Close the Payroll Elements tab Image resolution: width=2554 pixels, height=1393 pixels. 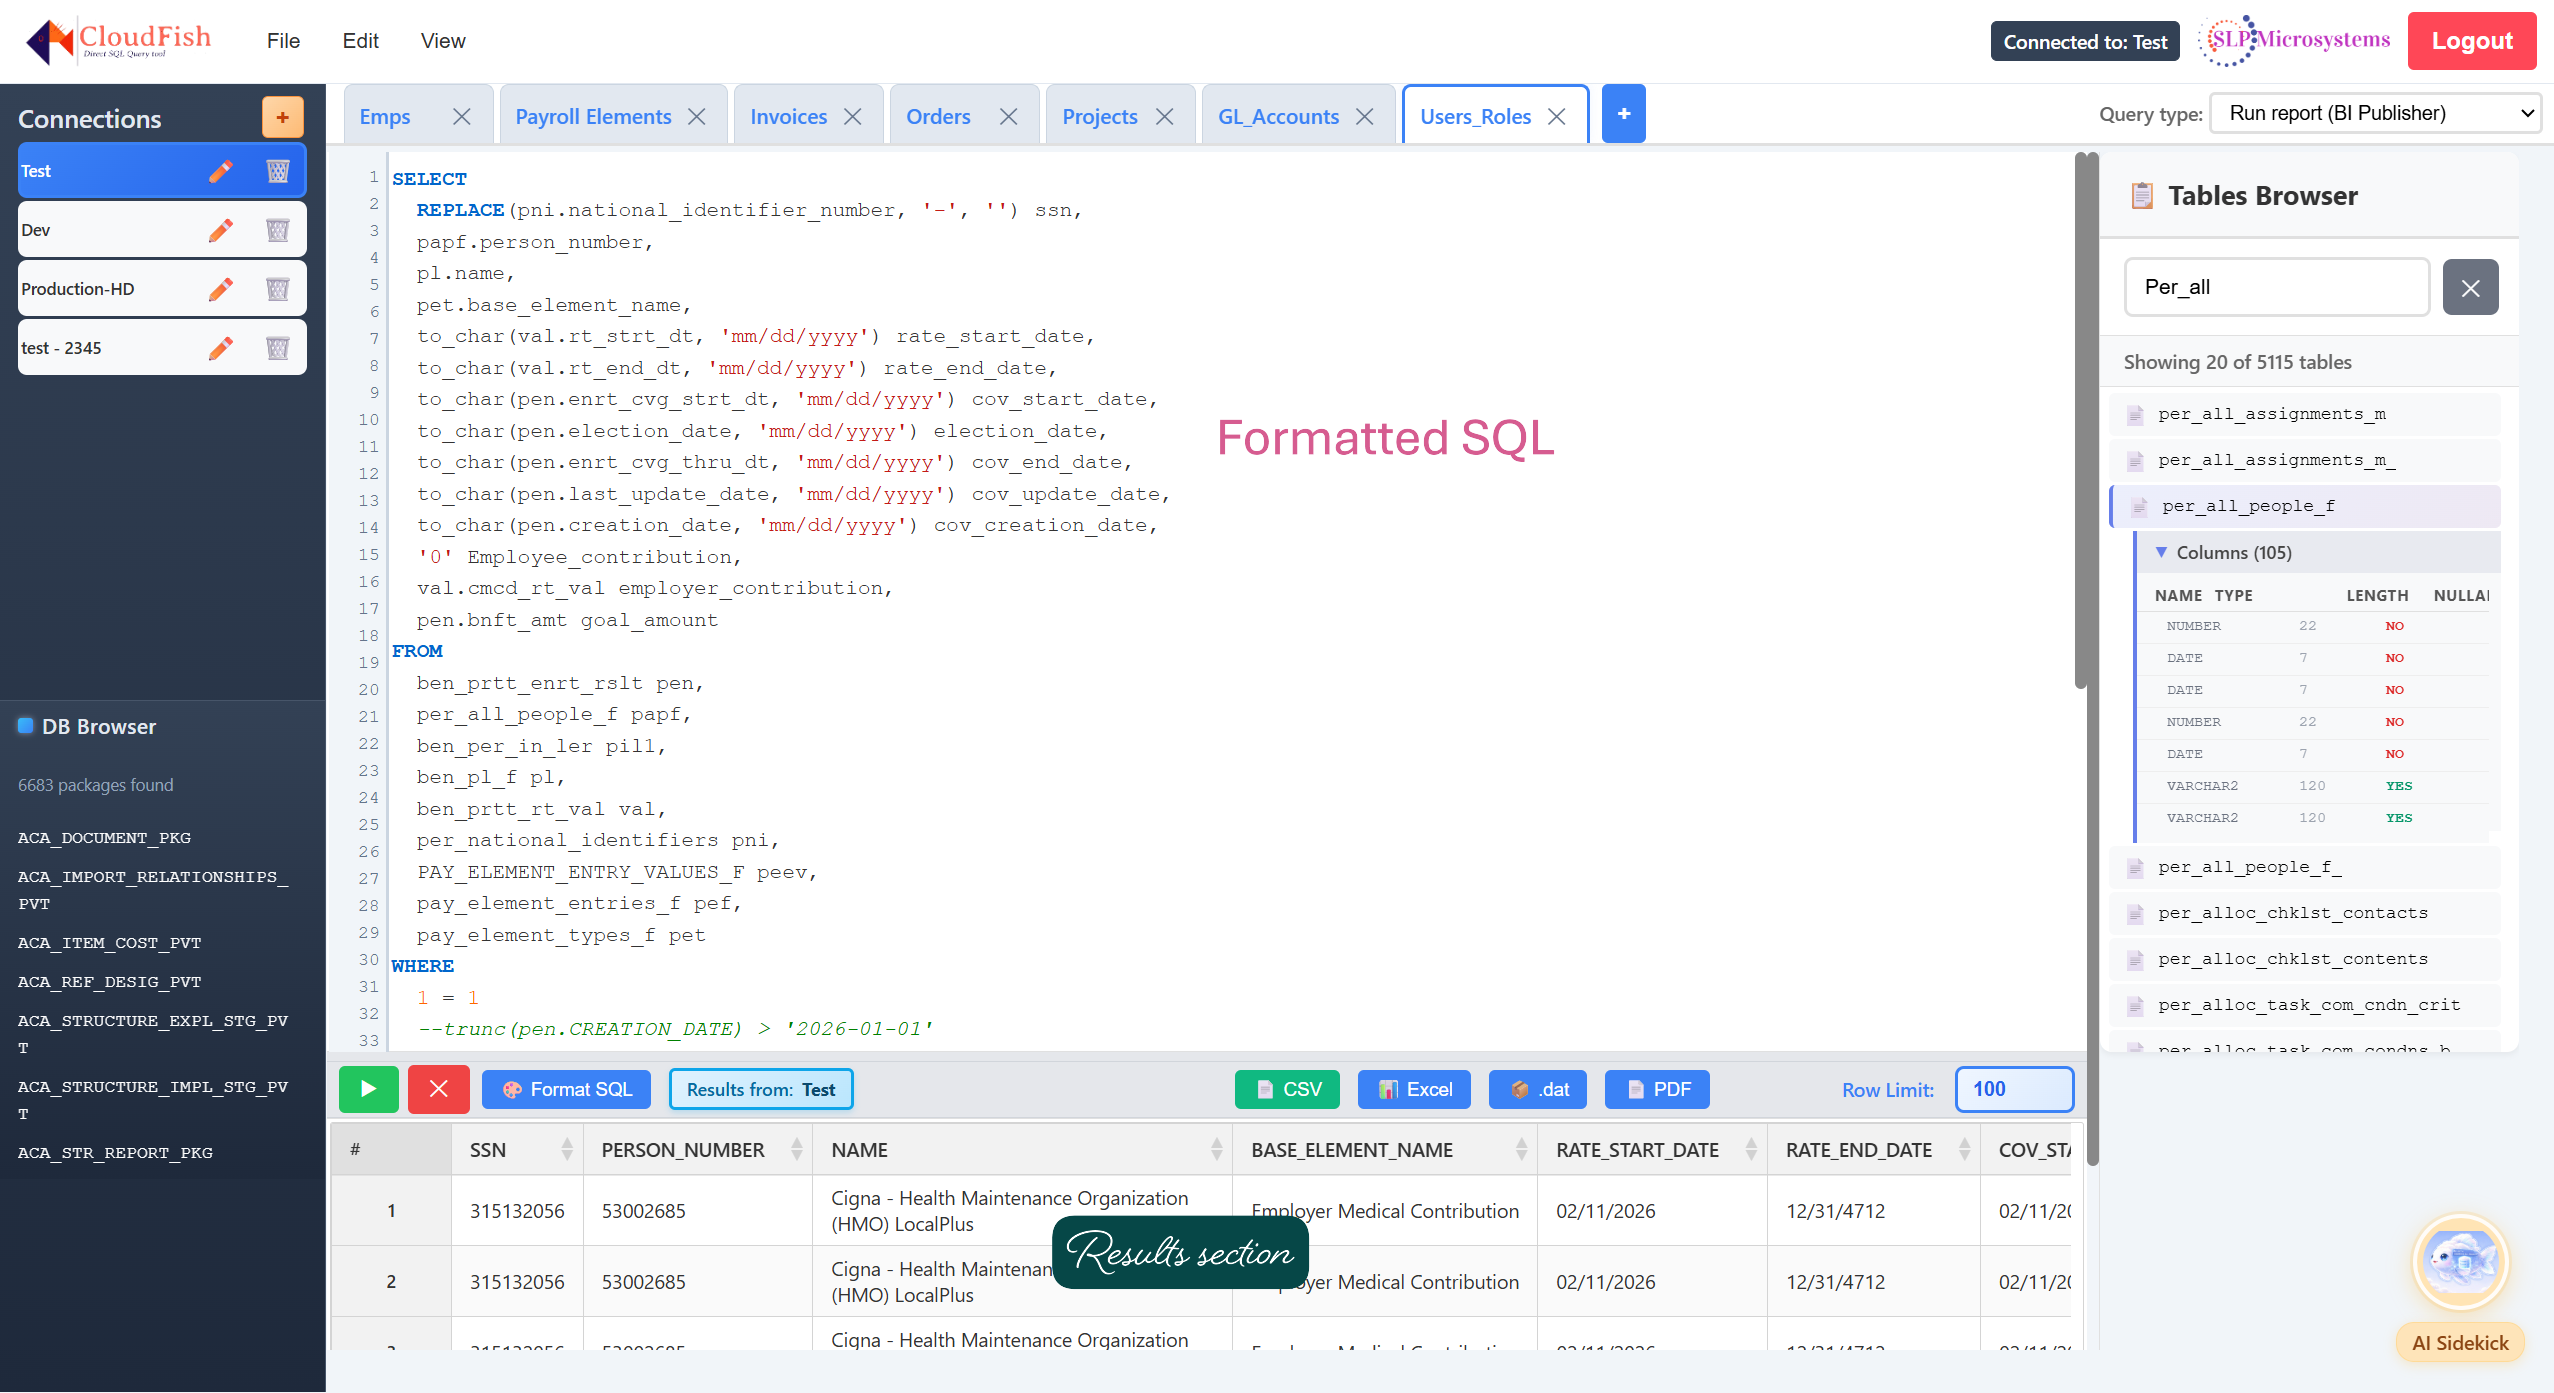[695, 116]
